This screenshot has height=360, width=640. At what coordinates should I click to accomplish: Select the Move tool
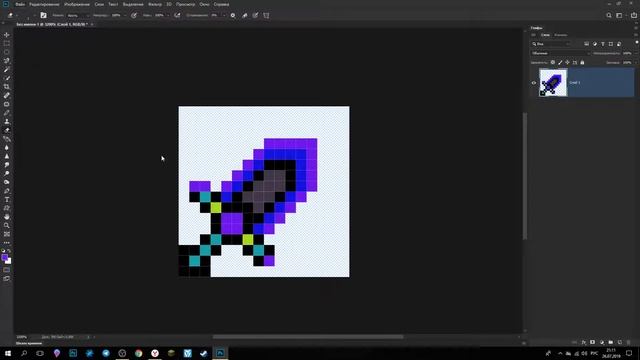7,35
